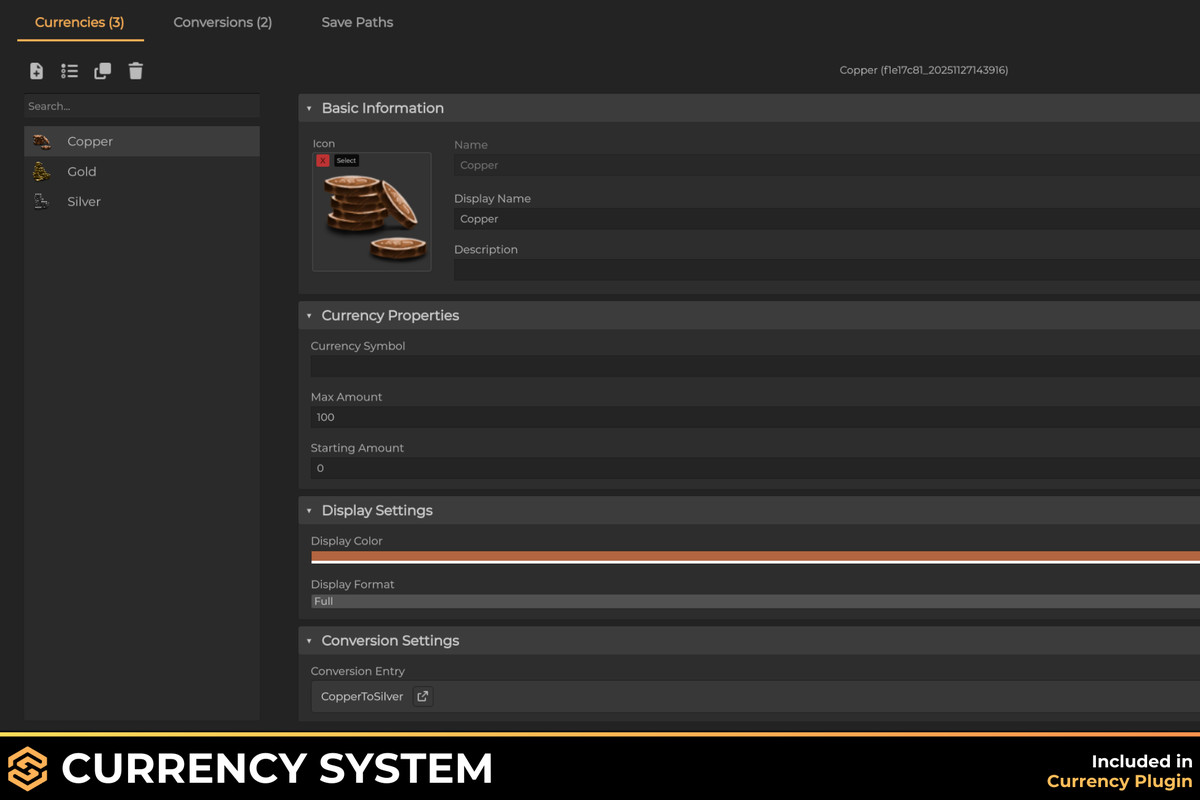Collapse the Currency Properties section
Screen dimensions: 1200x800
[310, 315]
